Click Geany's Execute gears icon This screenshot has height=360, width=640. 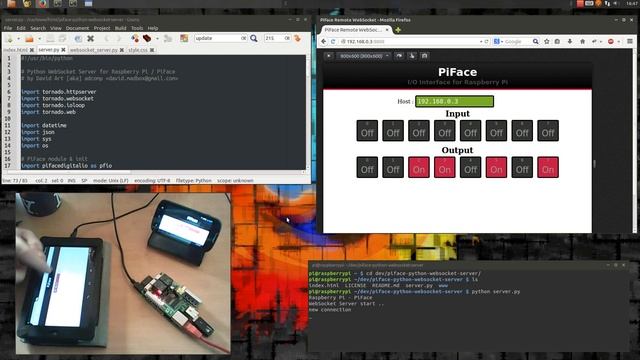(168, 38)
